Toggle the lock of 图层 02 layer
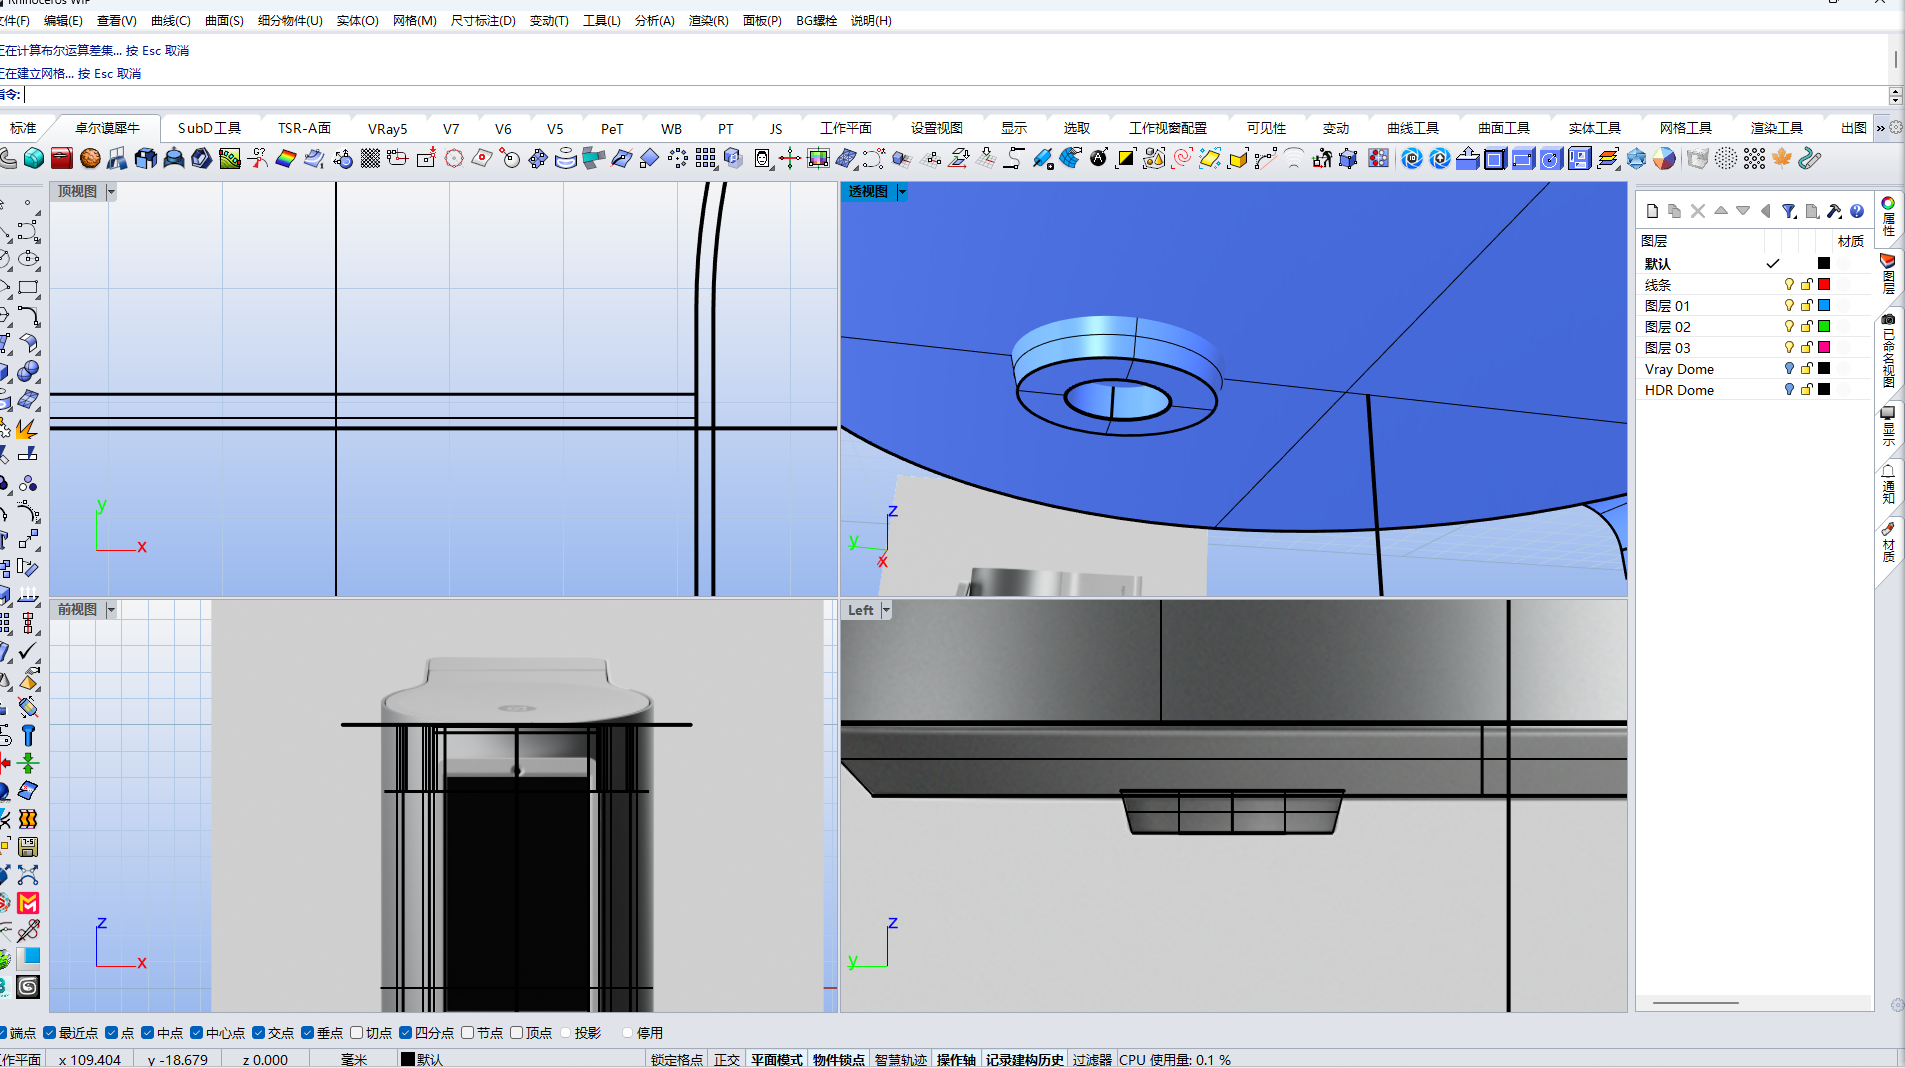 click(1807, 327)
